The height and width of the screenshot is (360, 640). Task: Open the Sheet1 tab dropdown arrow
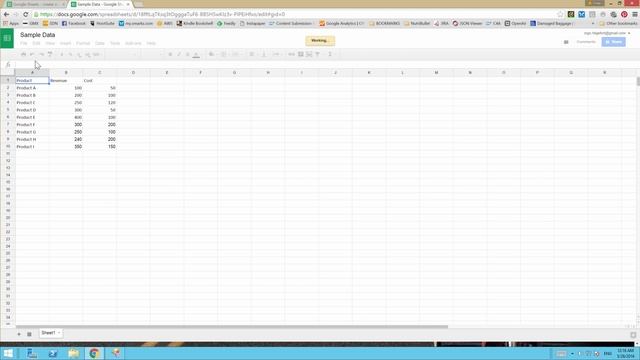(59, 333)
